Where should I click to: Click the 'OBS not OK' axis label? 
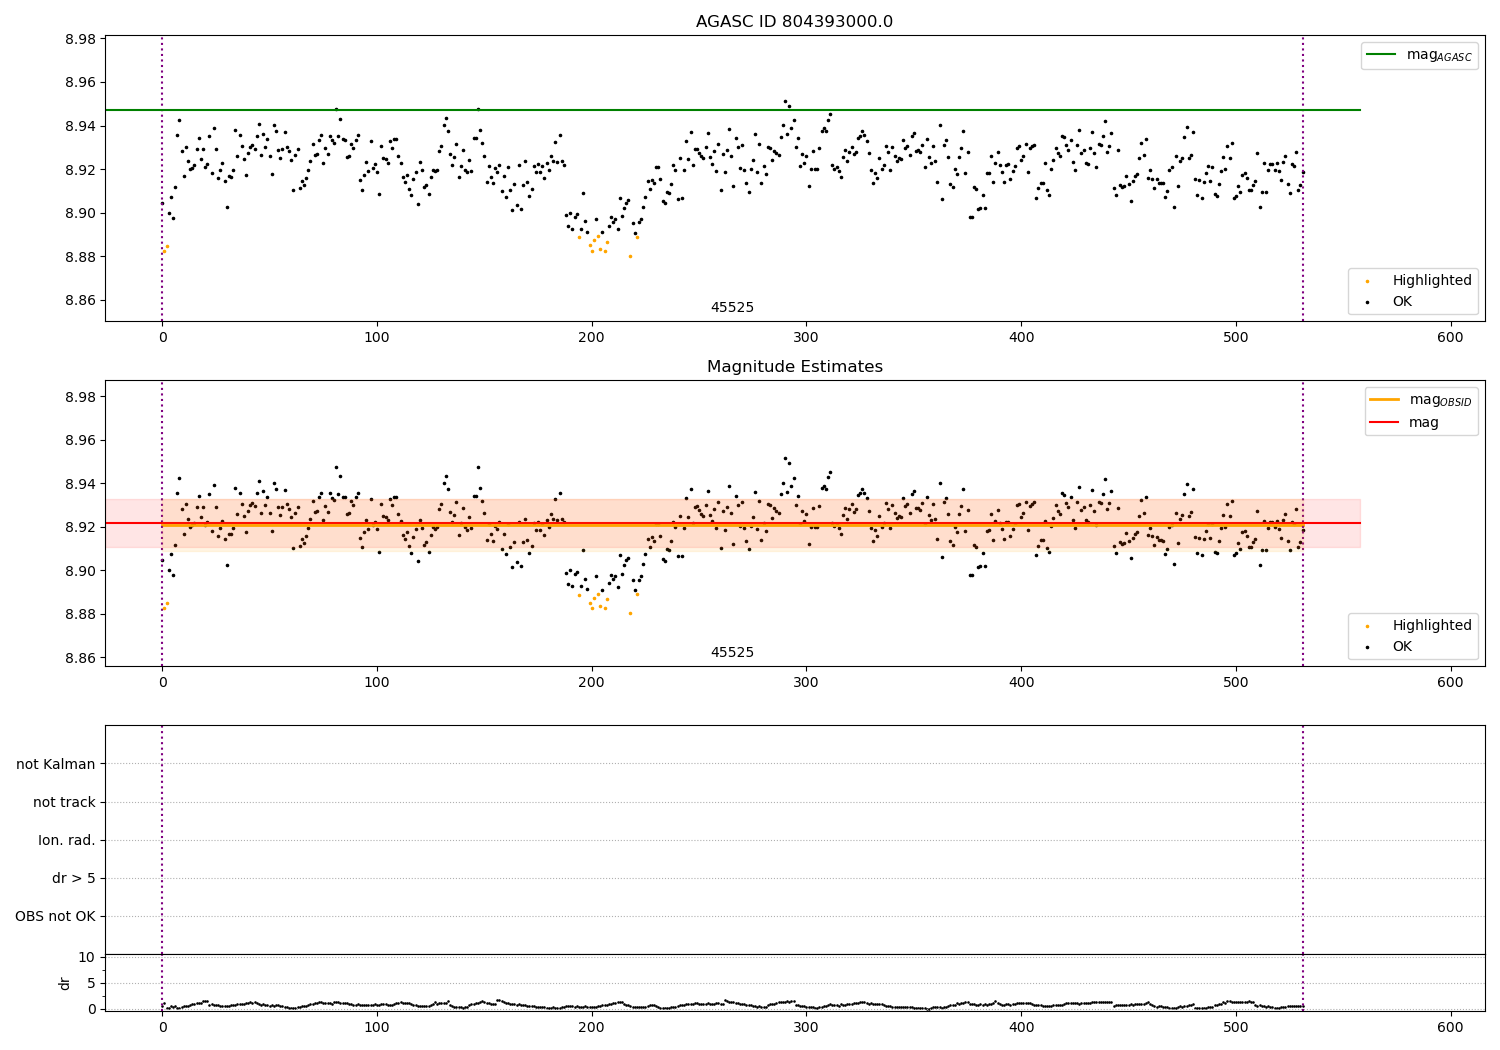(55, 916)
